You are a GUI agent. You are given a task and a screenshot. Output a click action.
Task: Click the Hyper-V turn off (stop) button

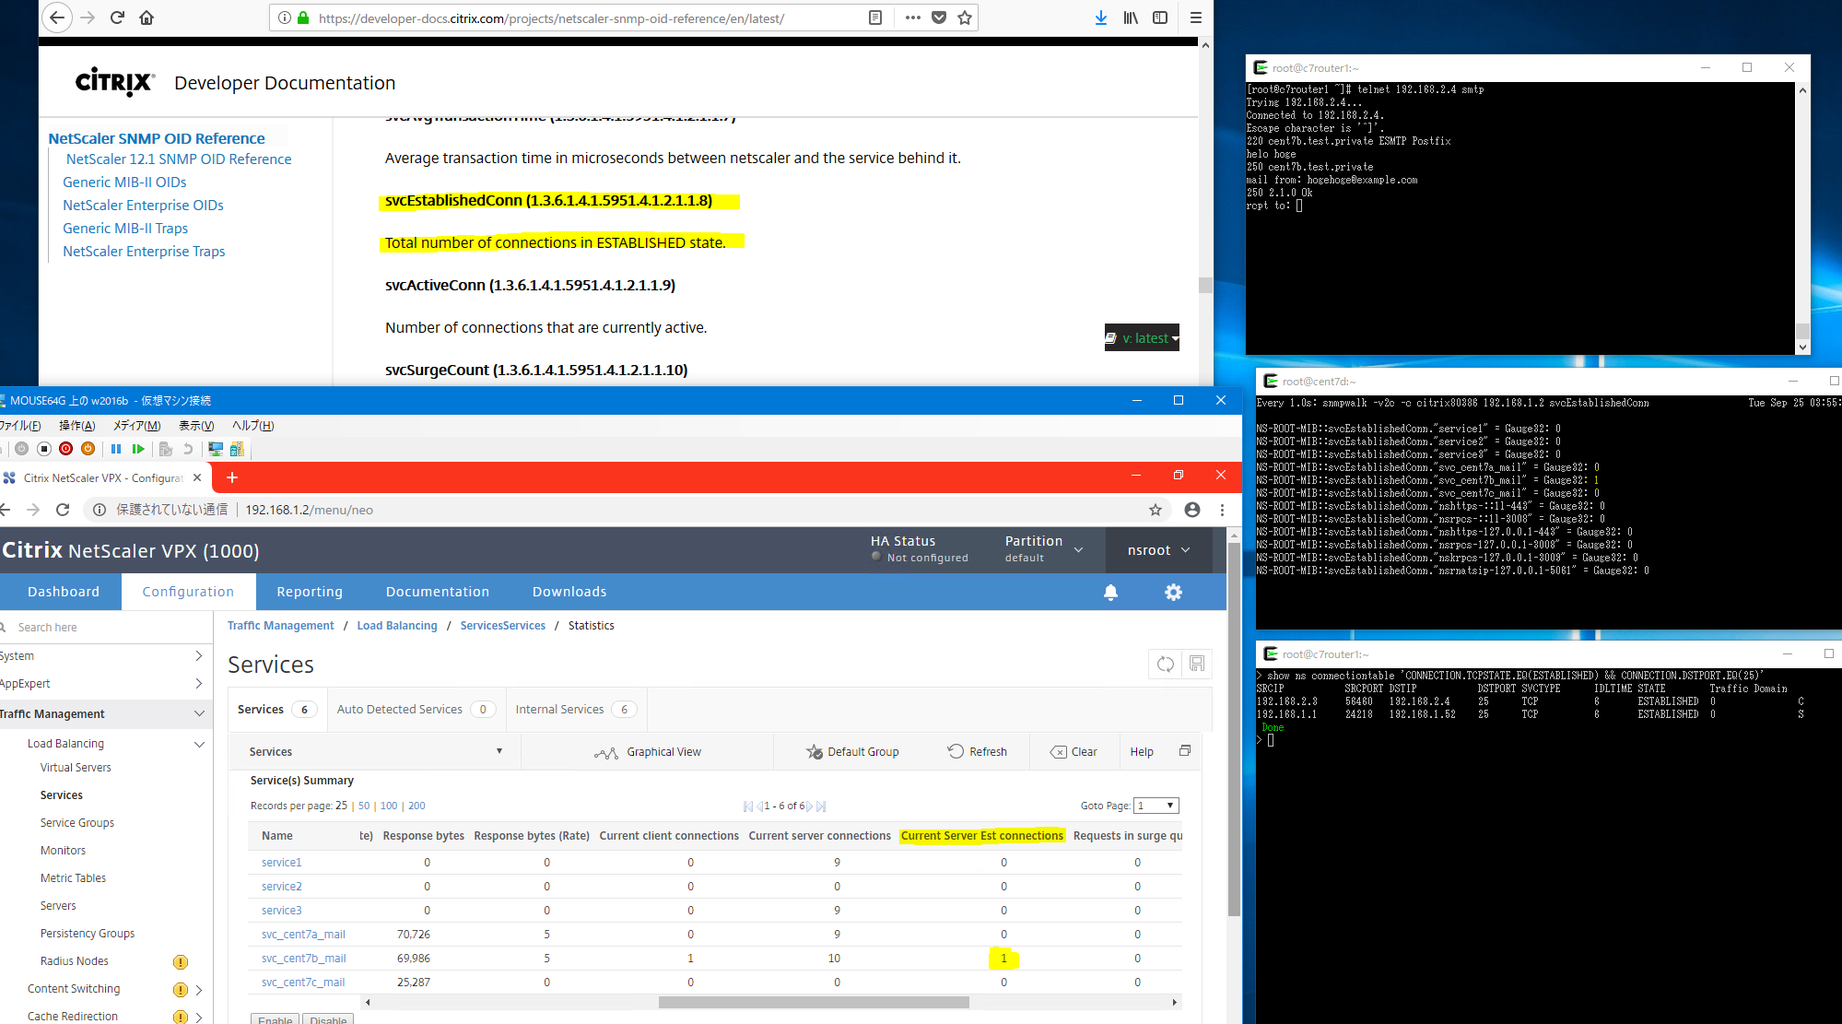(x=44, y=449)
